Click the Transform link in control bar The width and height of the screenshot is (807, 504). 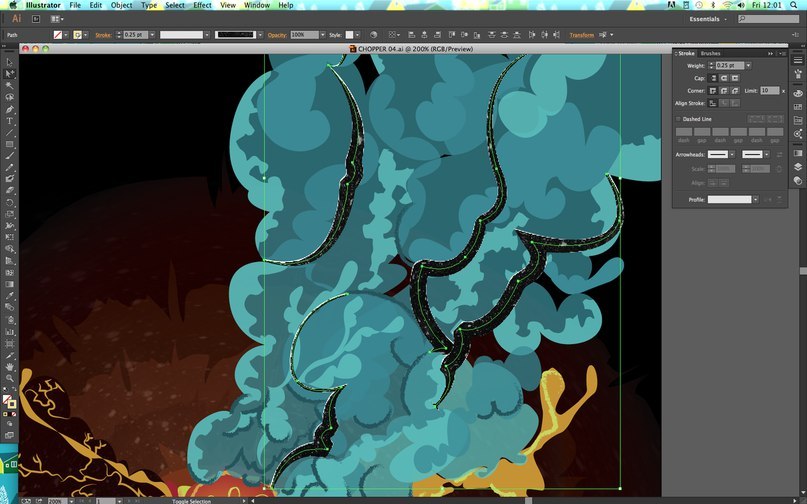(x=582, y=35)
